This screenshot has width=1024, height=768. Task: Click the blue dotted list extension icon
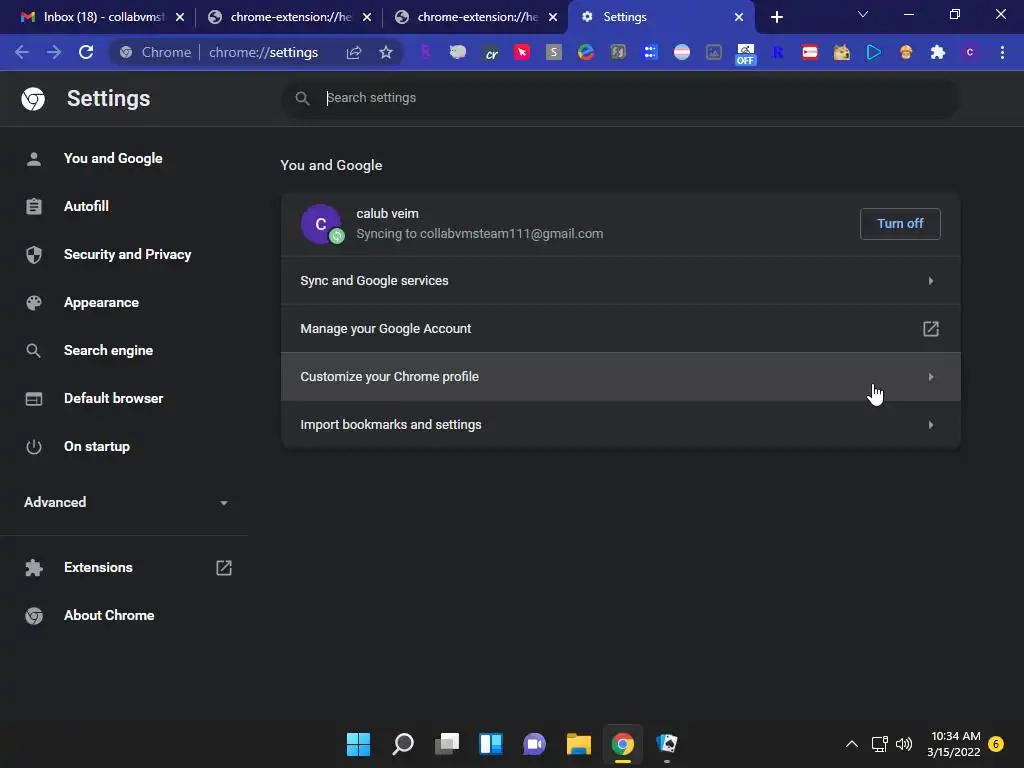[650, 52]
